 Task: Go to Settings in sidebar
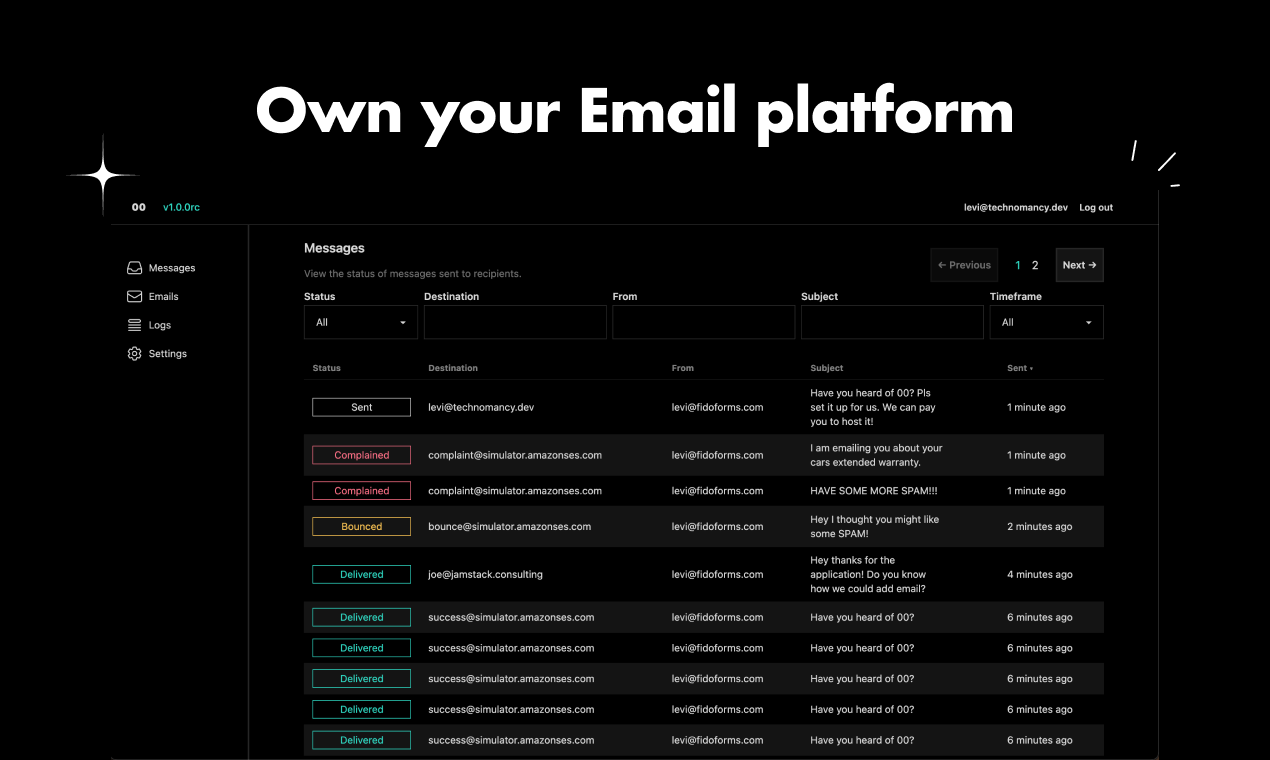tap(168, 354)
